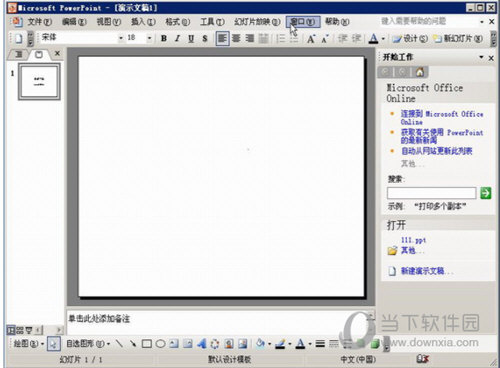This screenshot has width=500, height=368.
Task: Insert a diagram or organization chart
Action: pos(215,343)
